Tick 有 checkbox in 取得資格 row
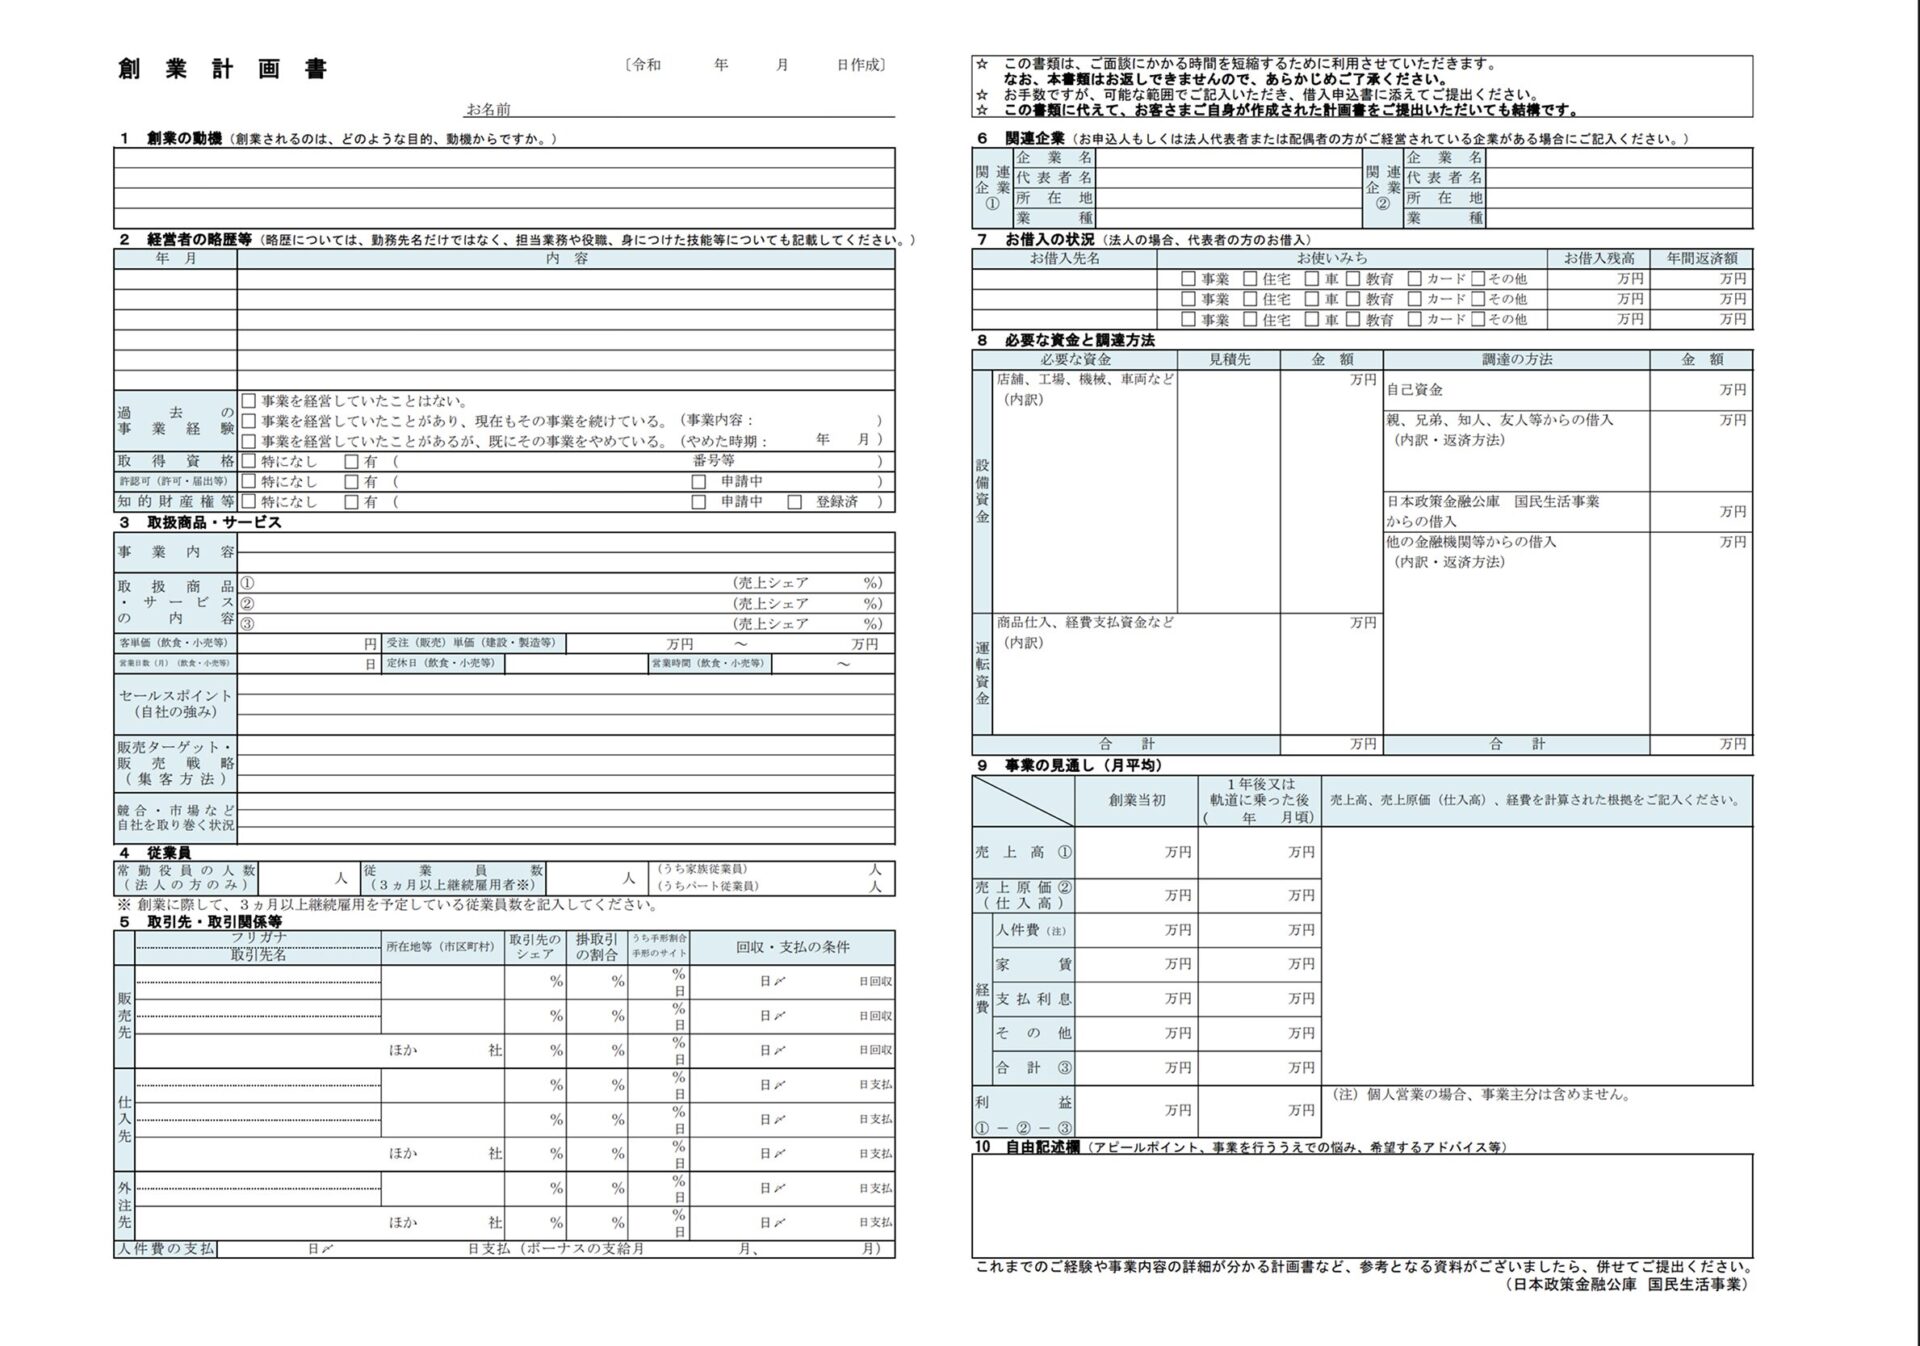1920x1346 pixels. pos(351,462)
